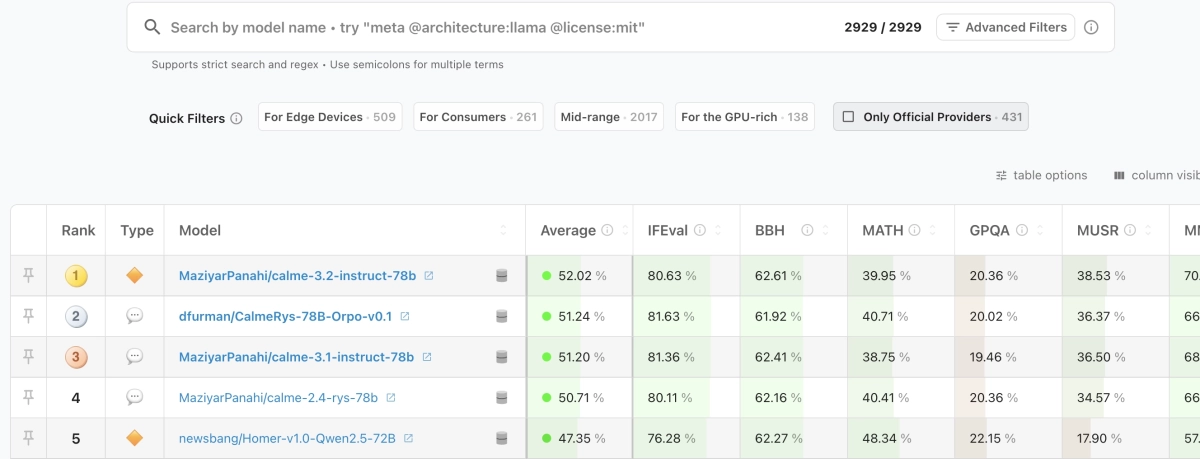Expand the Advanced Filters panel
1200x459 pixels.
[1005, 27]
